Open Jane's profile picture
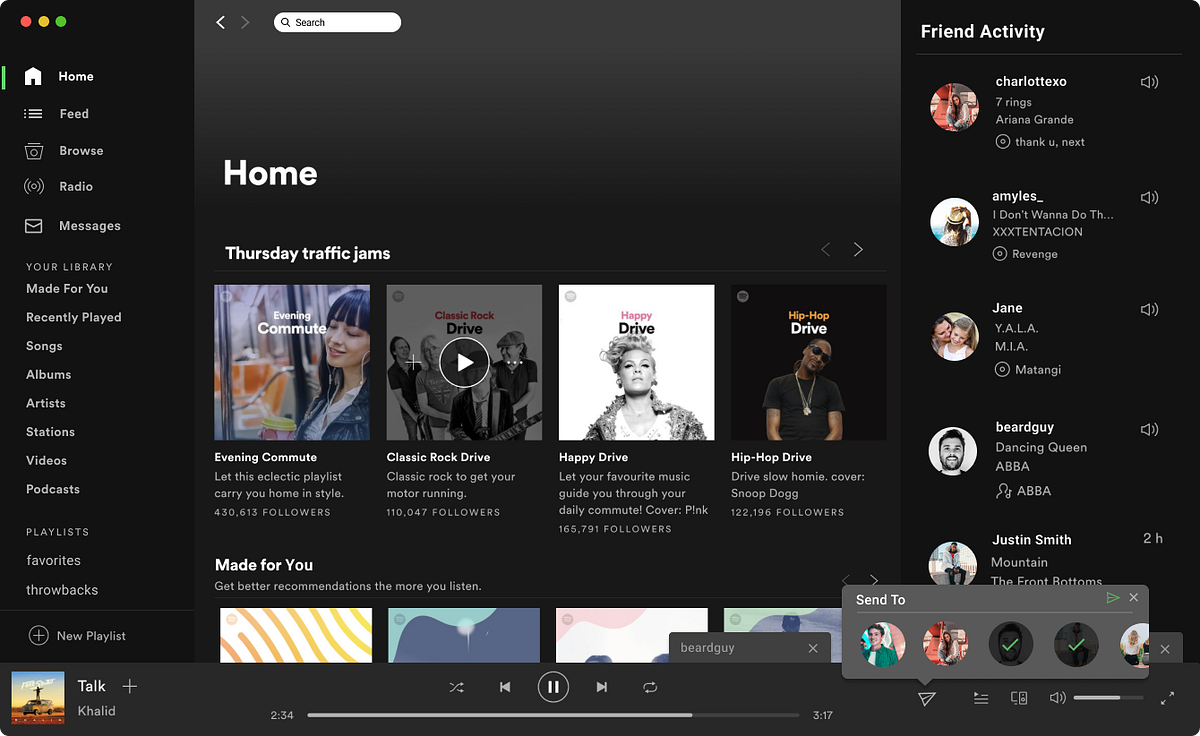Image resolution: width=1200 pixels, height=736 pixels. point(953,336)
